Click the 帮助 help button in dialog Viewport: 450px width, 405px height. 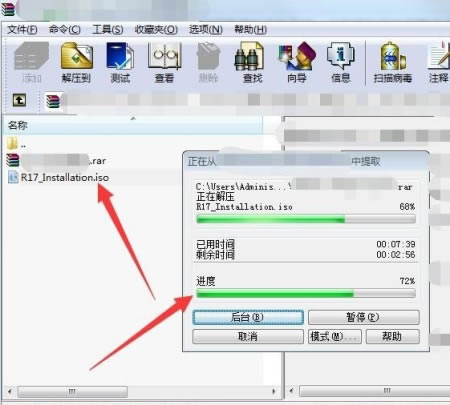[393, 336]
